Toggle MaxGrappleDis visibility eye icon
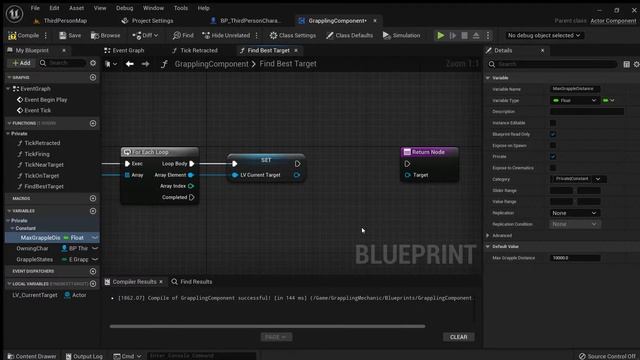640x360 pixels. (x=95, y=238)
